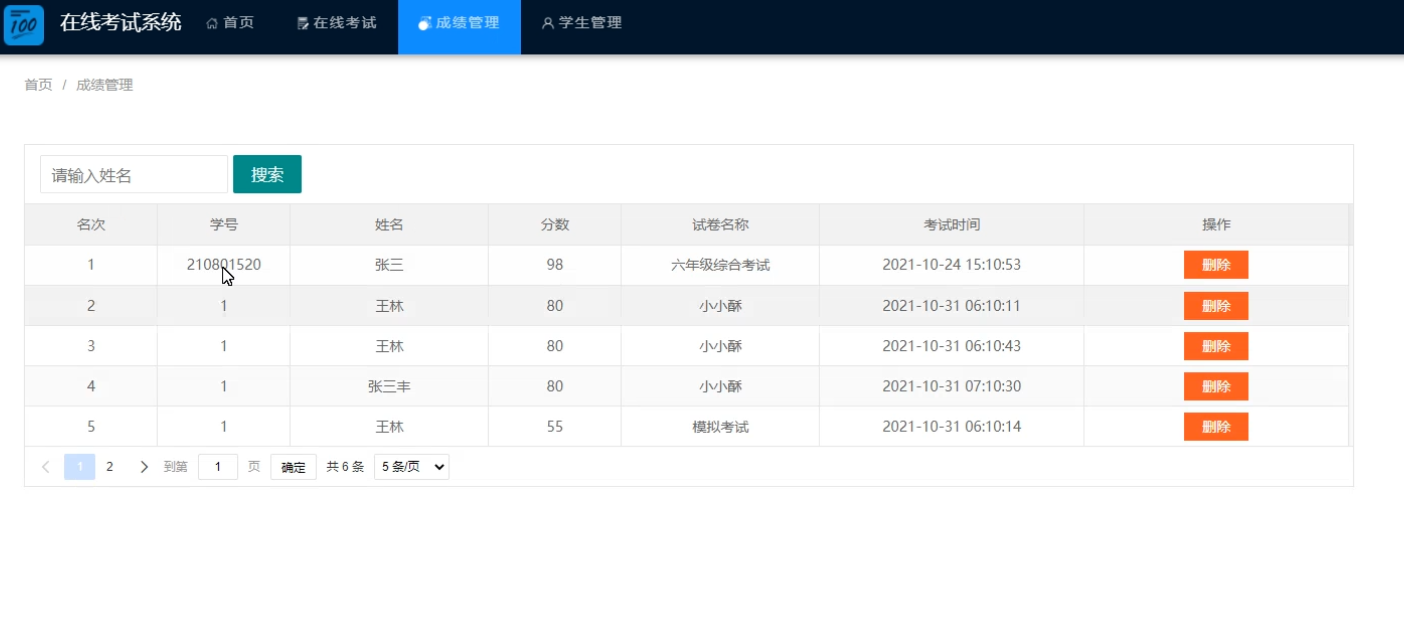Screen dimensions: 1404x640
Task: Click the 模拟考试 paper name cell
Action: point(720,427)
